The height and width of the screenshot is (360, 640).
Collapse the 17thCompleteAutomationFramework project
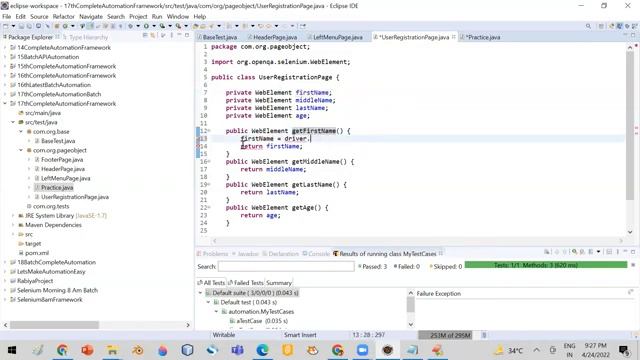tap(5, 104)
